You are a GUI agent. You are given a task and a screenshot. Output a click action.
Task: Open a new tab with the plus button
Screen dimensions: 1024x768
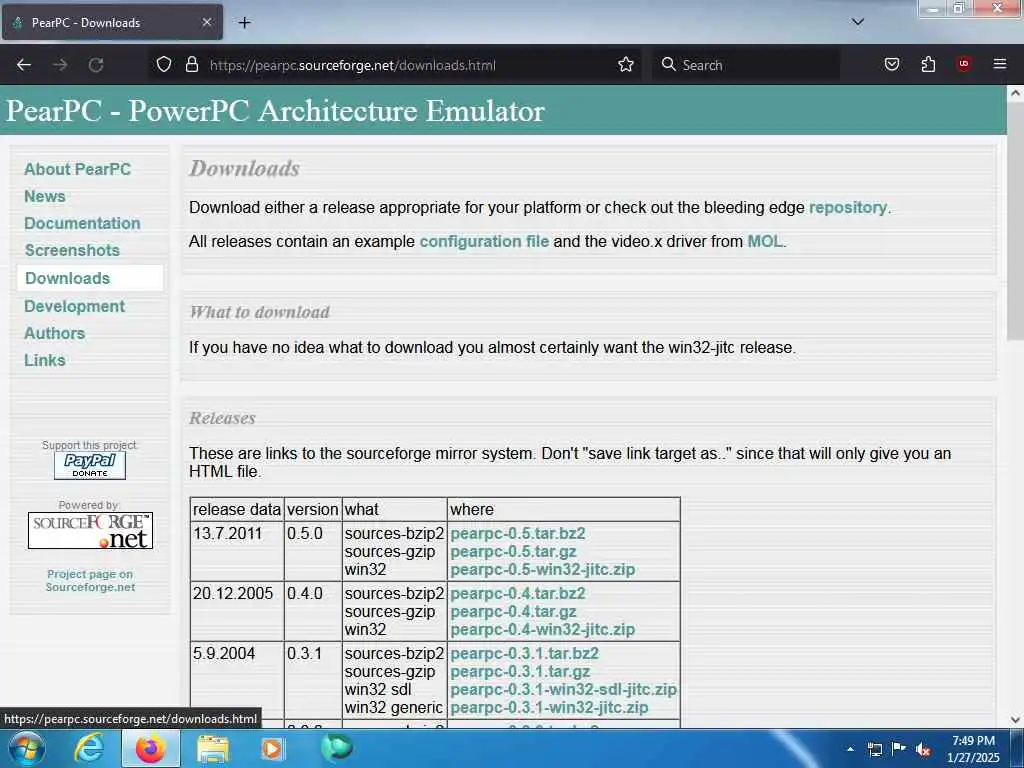pyautogui.click(x=244, y=23)
